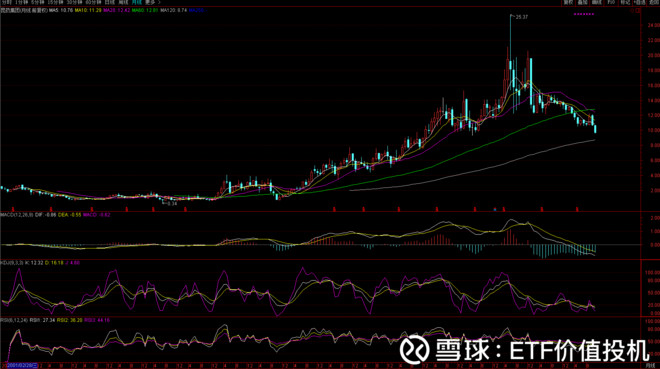The height and width of the screenshot is (369, 660).
Task: Open the 叠加 overlay option
Action: (583, 3)
